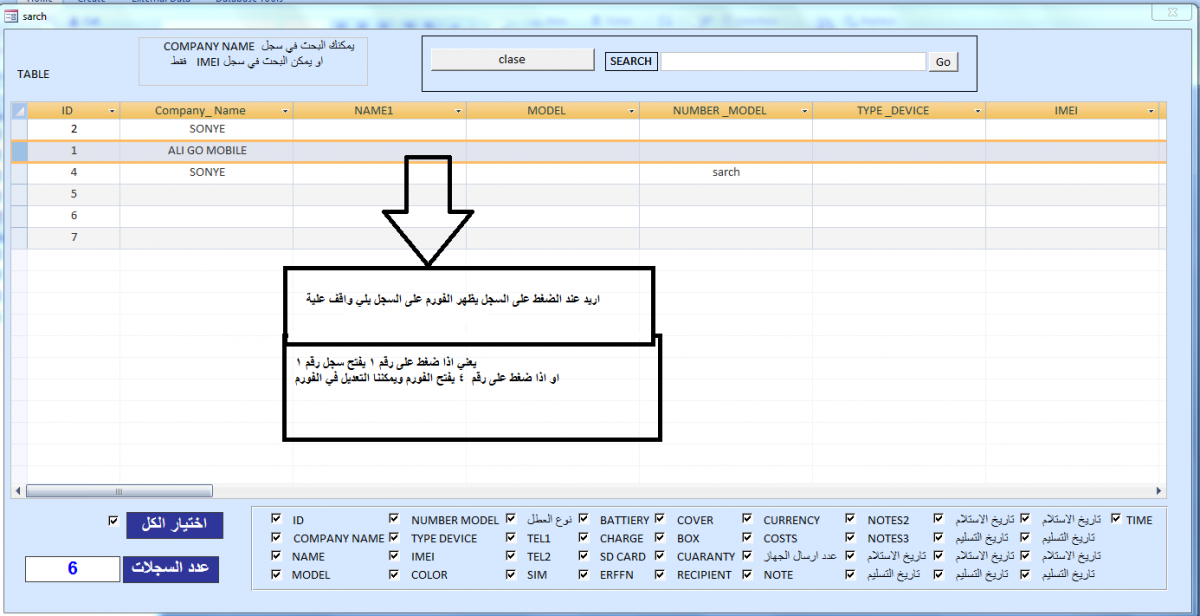Open the Company_Name column filter dropdown
Screen dimensions: 1200x616
pyautogui.click(x=285, y=111)
